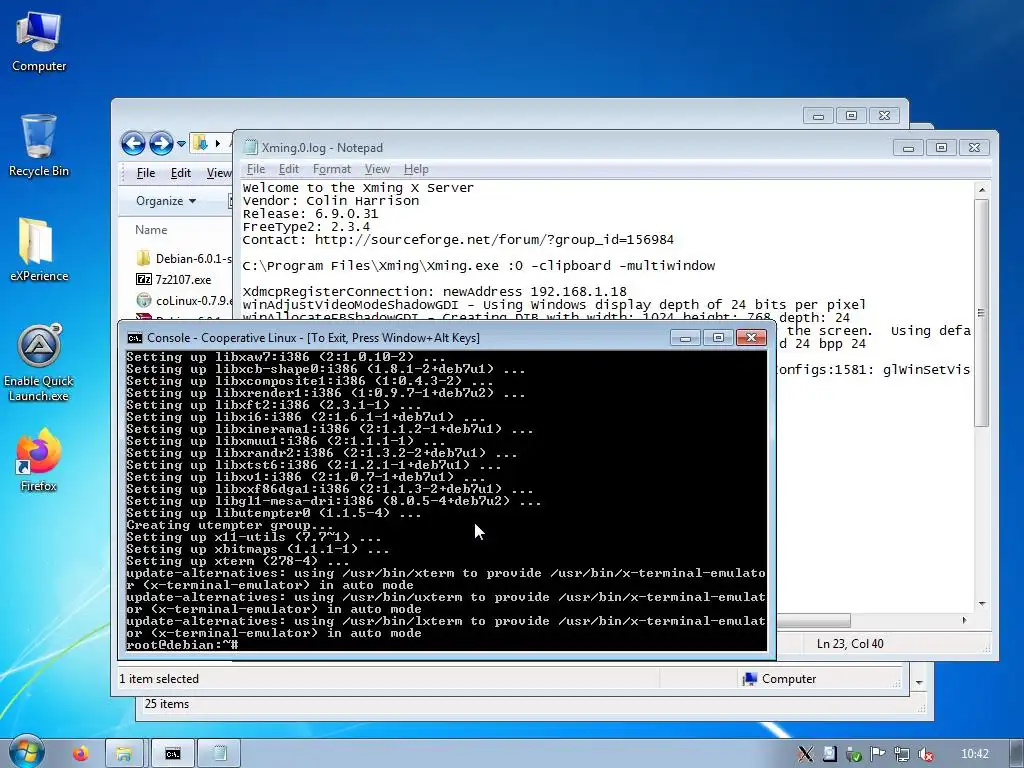Expand the Organize dropdown in Explorer

pos(166,200)
